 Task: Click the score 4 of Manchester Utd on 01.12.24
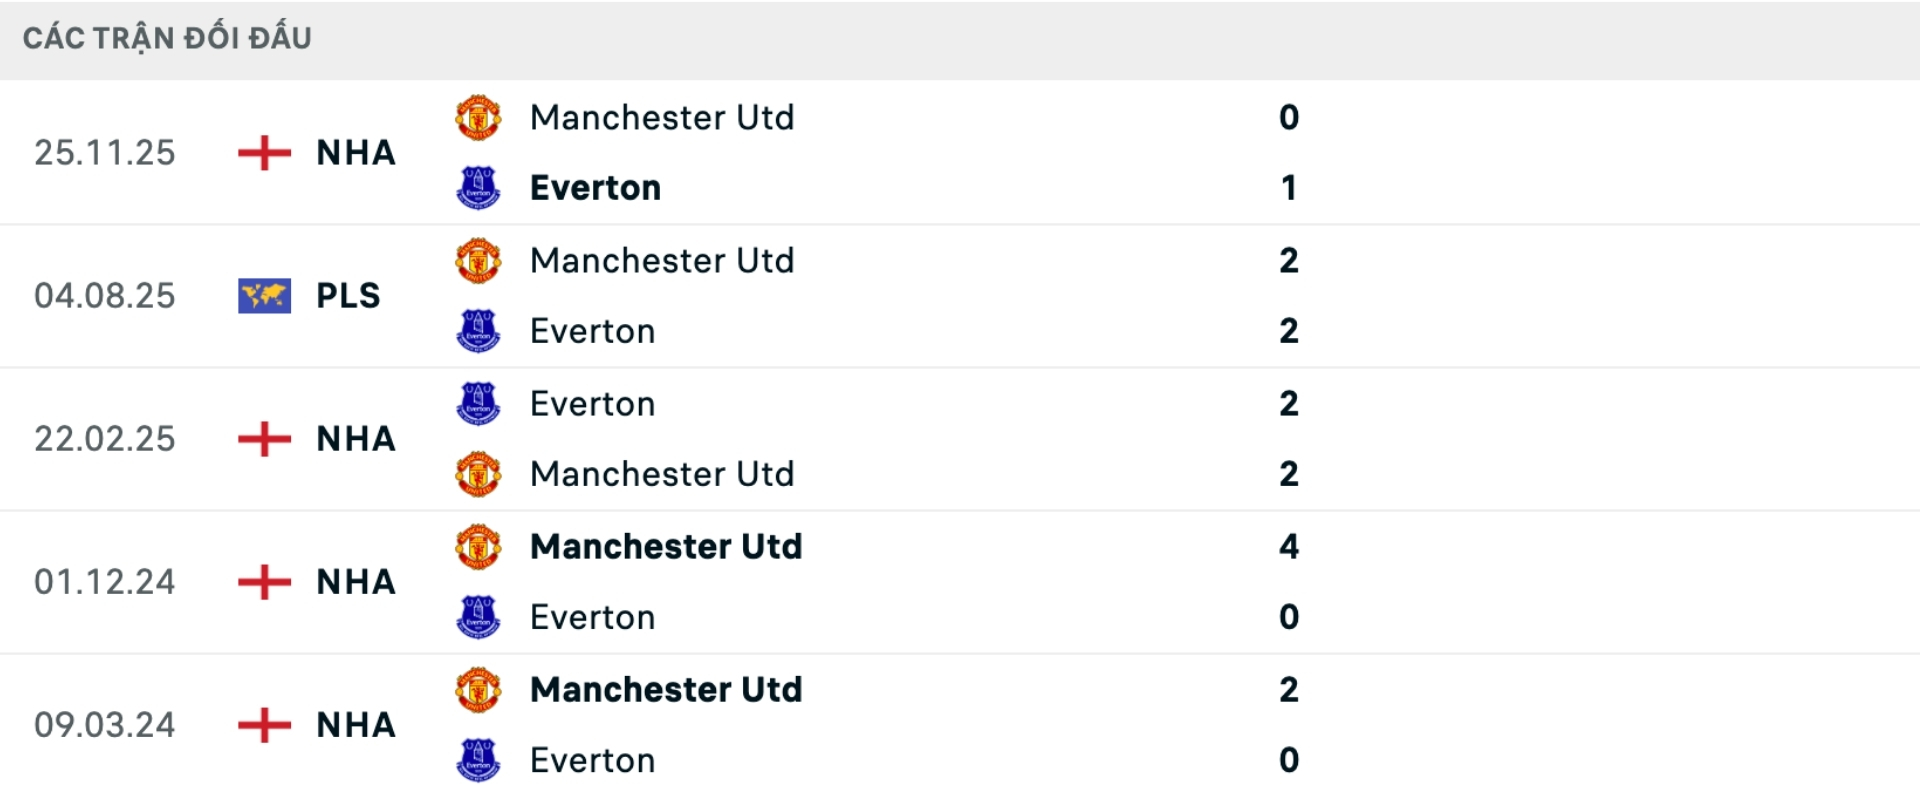[1291, 547]
